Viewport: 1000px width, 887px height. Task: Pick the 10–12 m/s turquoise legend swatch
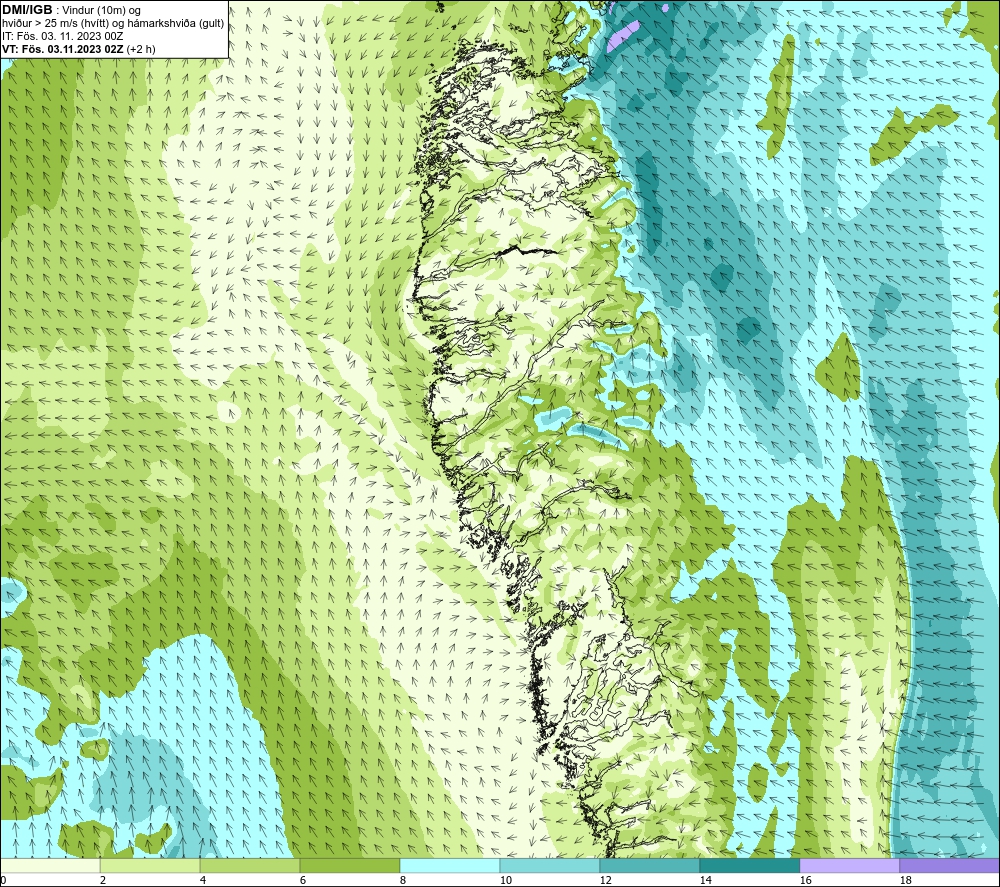click(x=550, y=865)
